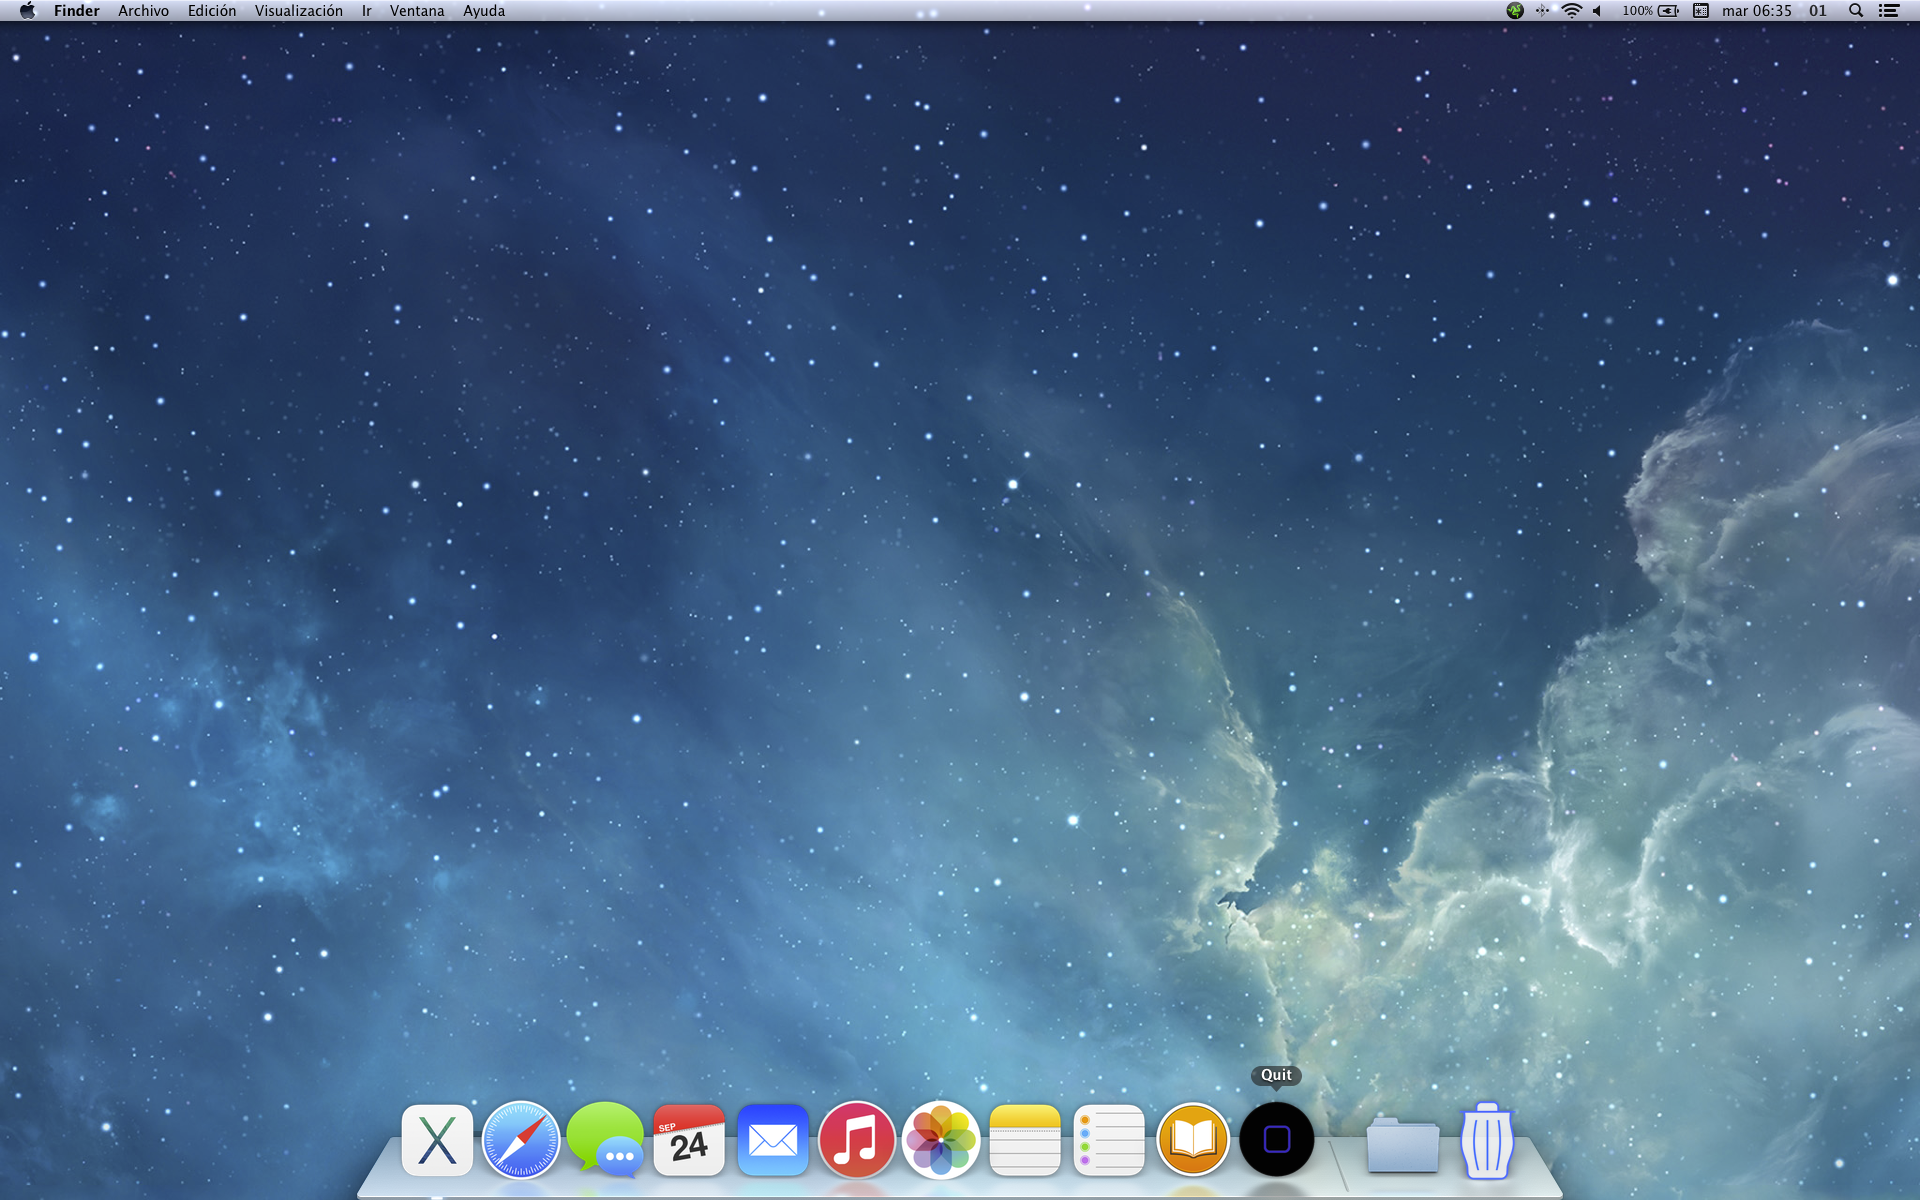The height and width of the screenshot is (1200, 1920).
Task: Launch Messages from the dock
Action: pyautogui.click(x=605, y=1140)
